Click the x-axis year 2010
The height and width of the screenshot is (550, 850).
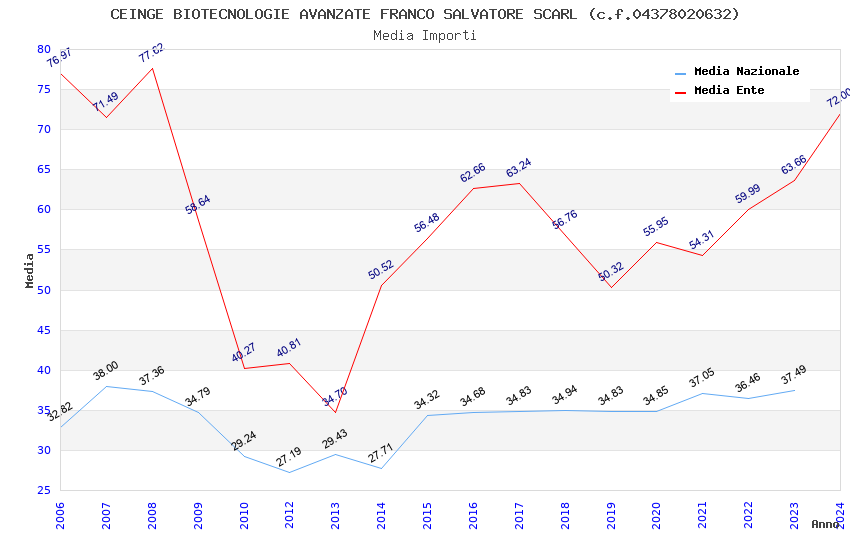(244, 515)
